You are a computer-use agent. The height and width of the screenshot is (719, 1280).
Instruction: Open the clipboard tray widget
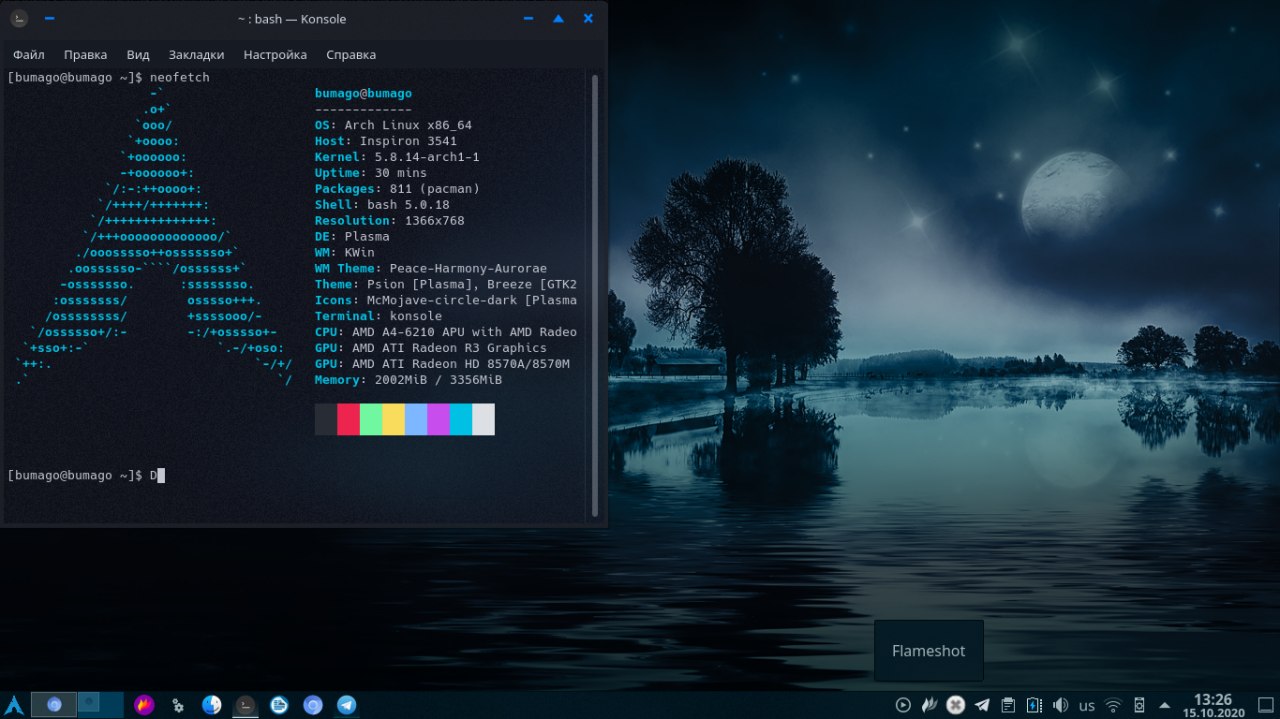[1008, 705]
